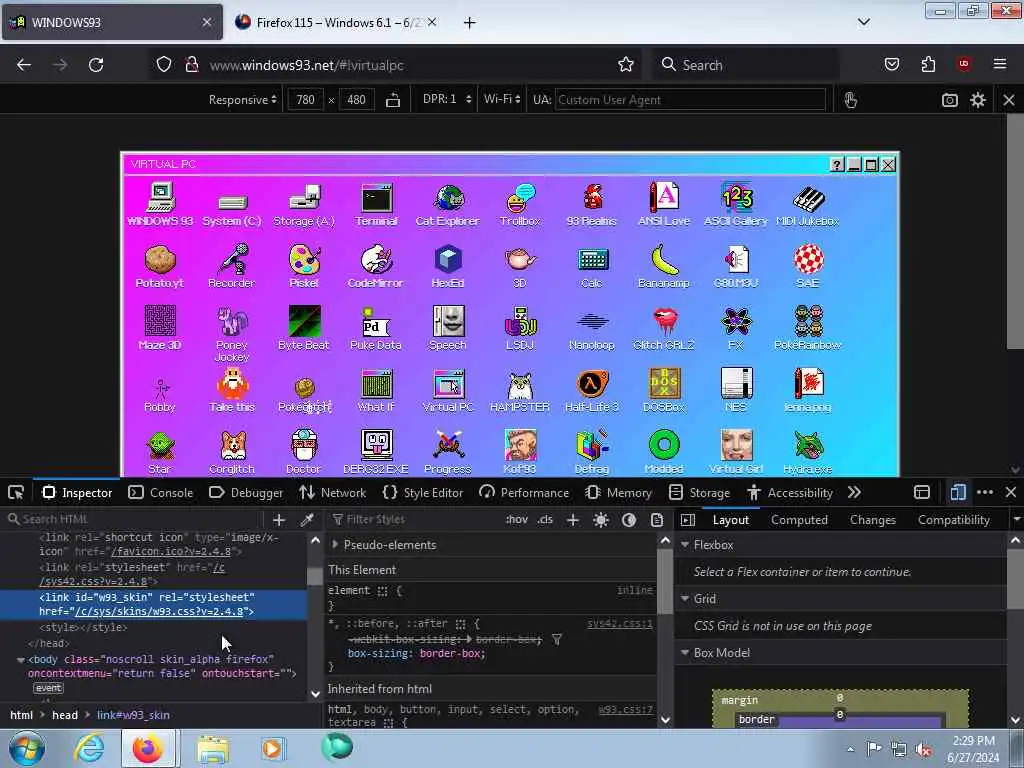The width and height of the screenshot is (1024, 768).
Task: Open the CodeMirror icon
Action: [376, 266]
